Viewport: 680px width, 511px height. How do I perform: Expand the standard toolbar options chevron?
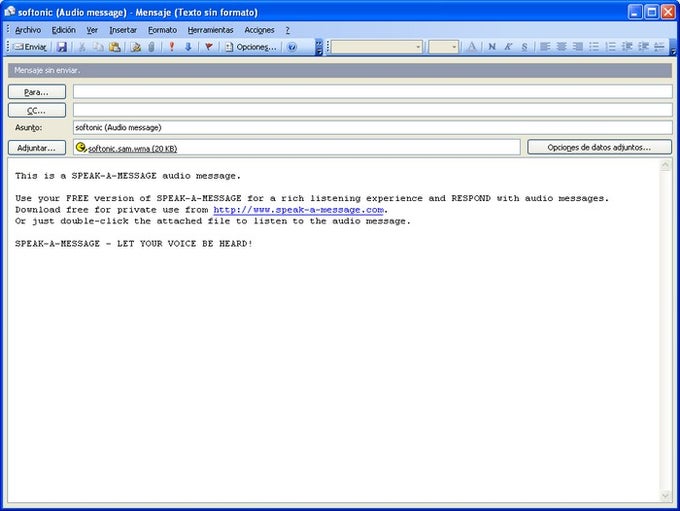(319, 47)
